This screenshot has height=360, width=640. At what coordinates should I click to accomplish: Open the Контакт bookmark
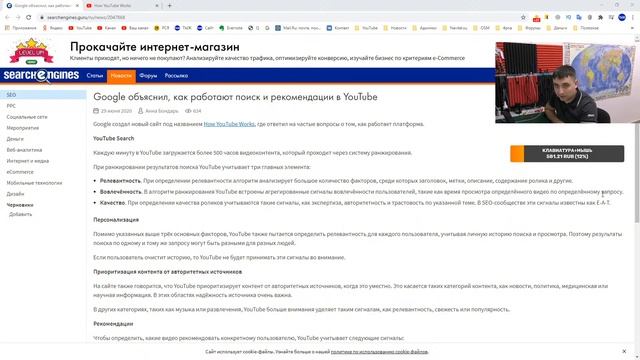[x=338, y=28]
